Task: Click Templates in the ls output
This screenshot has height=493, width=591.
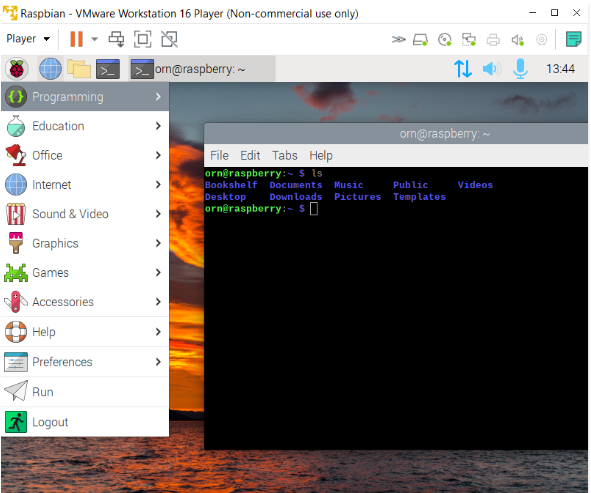Action: [420, 197]
